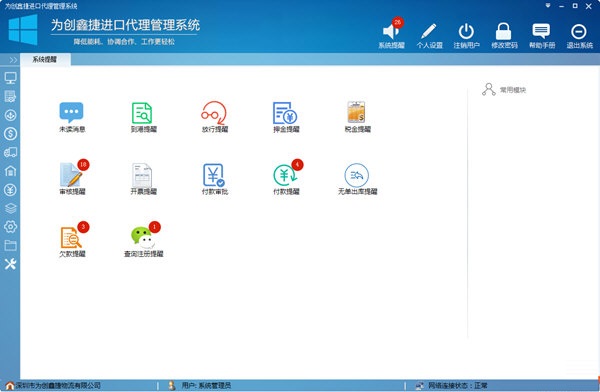This screenshot has height=392, width=600.
Task: Open the 查询注册提醒 WeChat icon
Action: (x=143, y=237)
